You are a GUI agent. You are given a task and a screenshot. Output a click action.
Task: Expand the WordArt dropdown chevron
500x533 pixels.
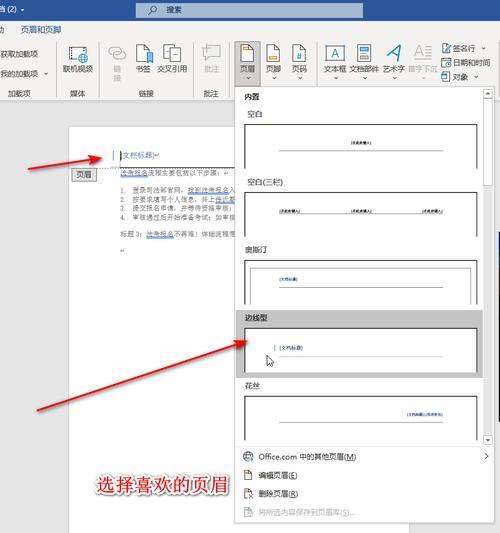click(x=394, y=78)
